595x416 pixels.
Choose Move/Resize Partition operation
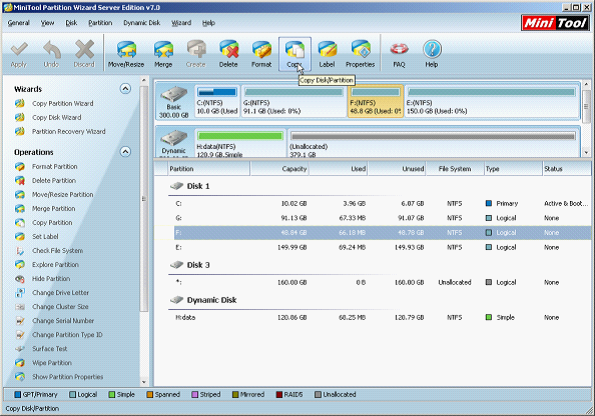pyautogui.click(x=63, y=194)
